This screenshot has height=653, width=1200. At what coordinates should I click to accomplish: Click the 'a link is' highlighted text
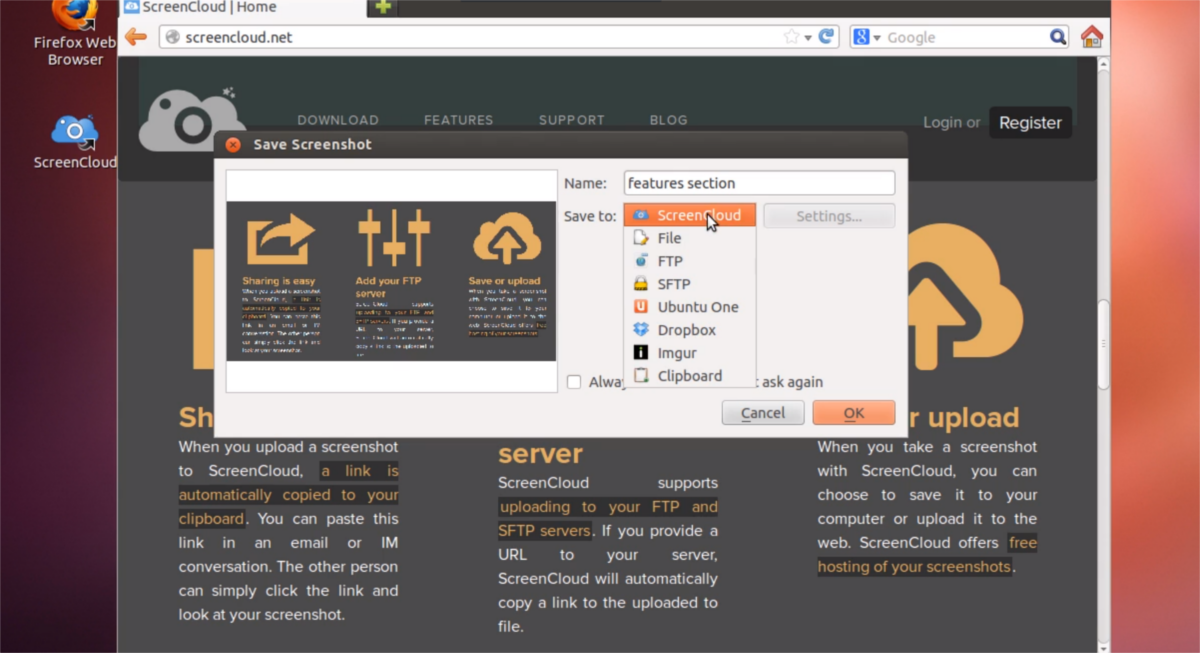[x=360, y=471]
